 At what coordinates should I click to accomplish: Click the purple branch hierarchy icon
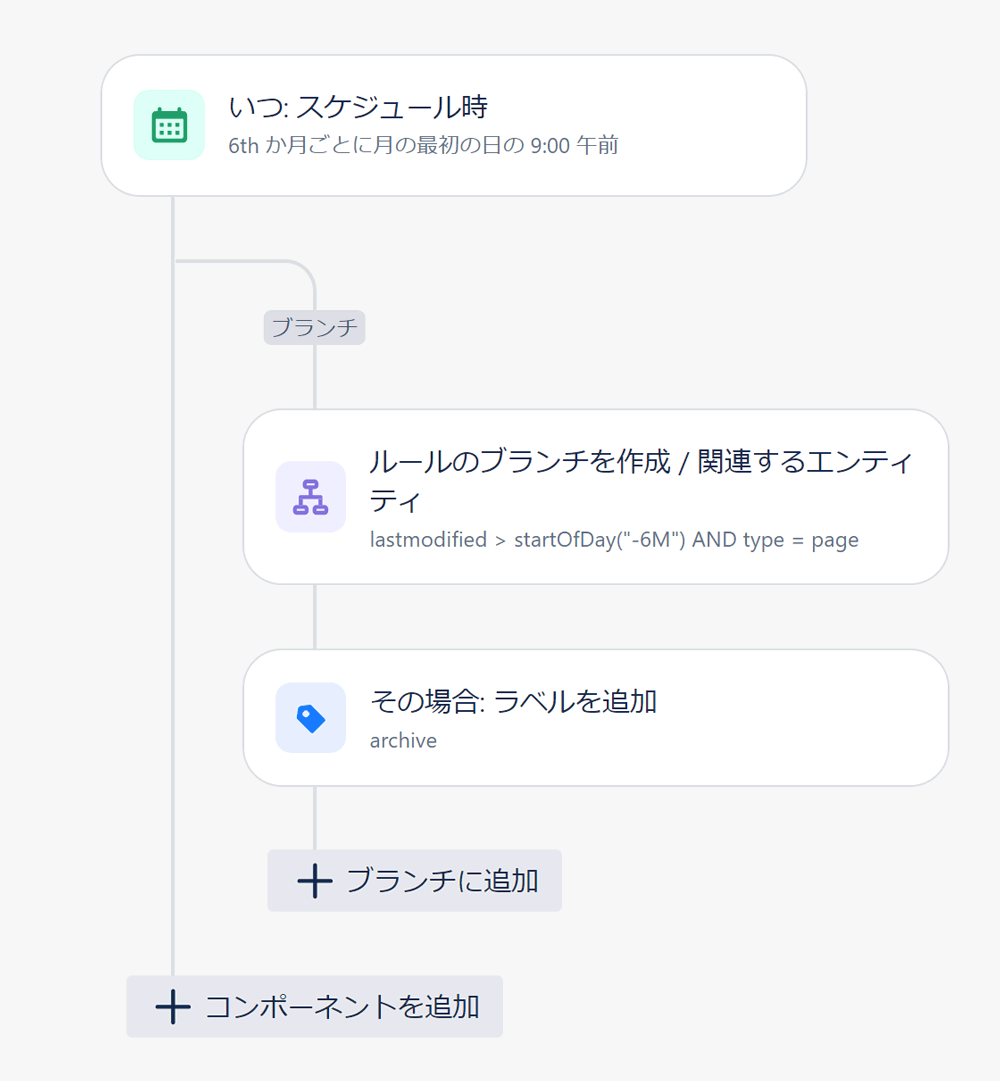tap(310, 496)
